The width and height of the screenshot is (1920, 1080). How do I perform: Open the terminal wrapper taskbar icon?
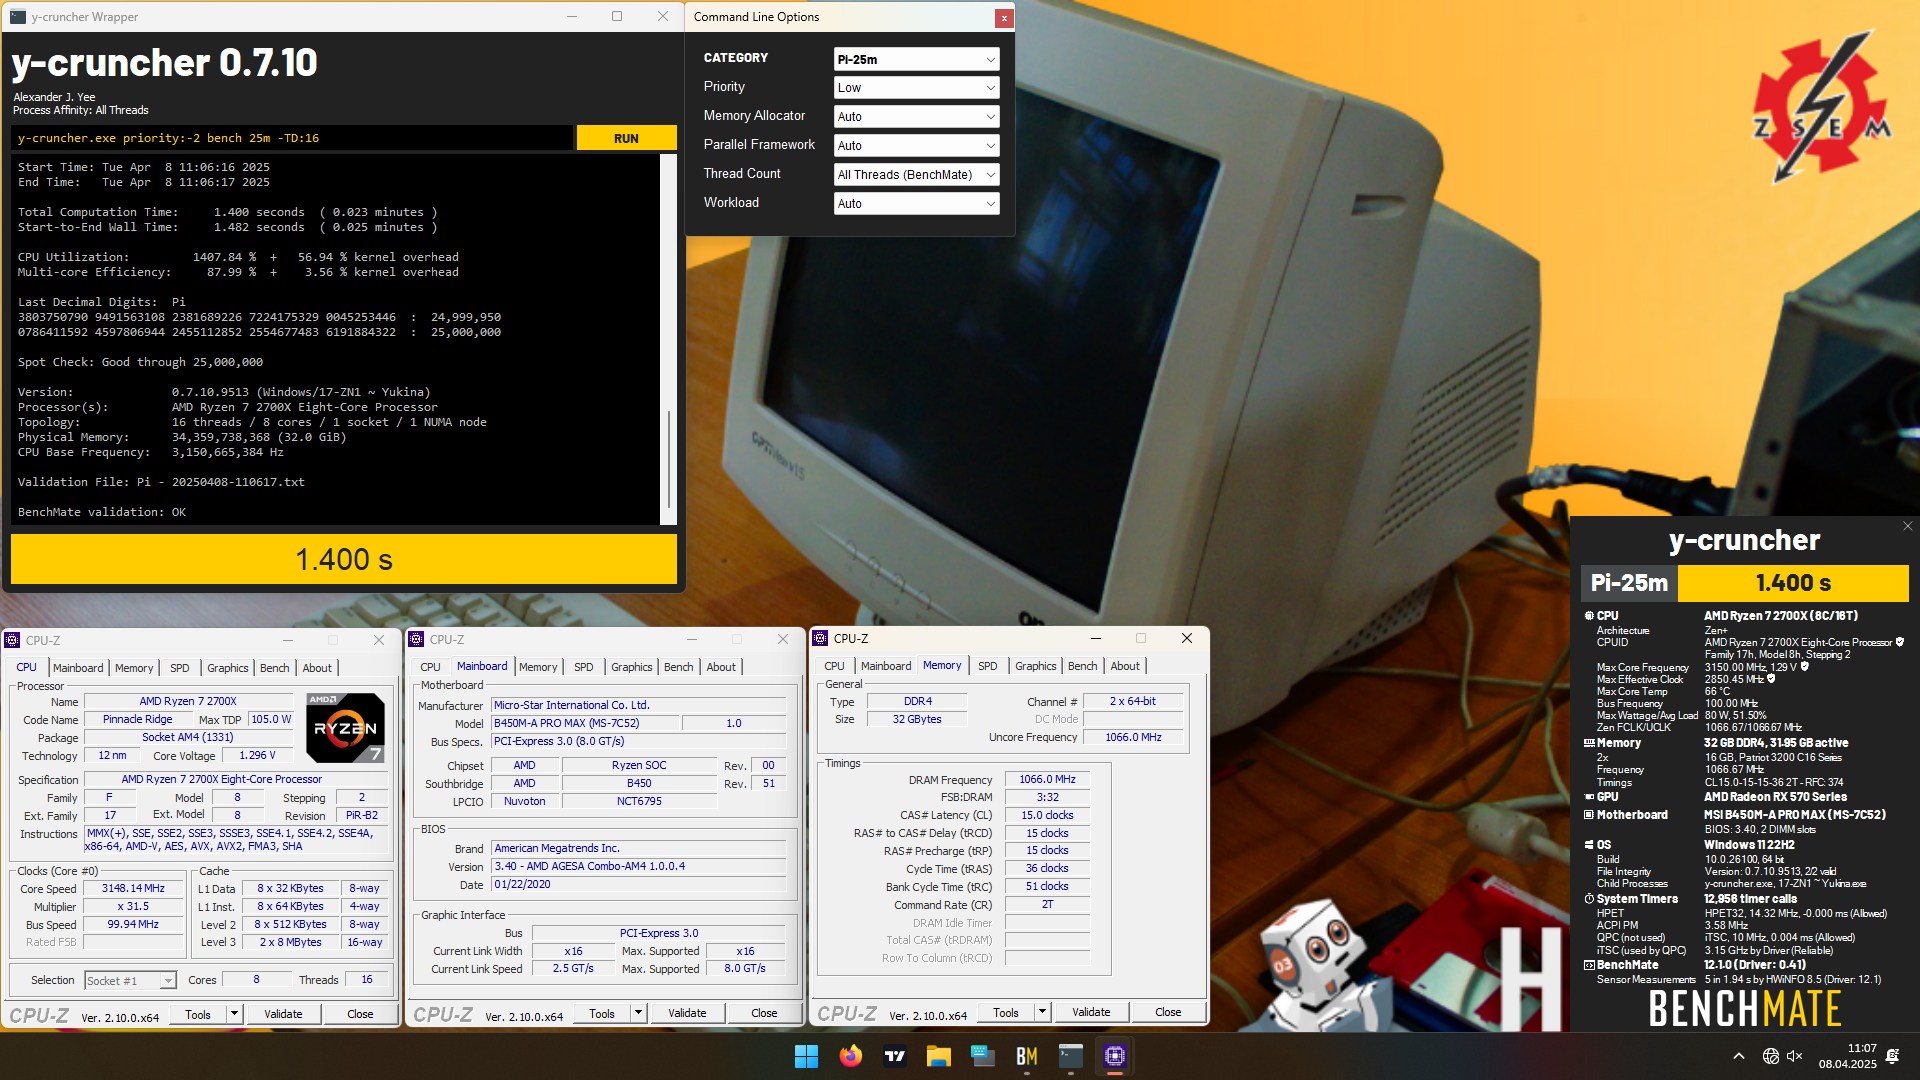pyautogui.click(x=1071, y=1056)
